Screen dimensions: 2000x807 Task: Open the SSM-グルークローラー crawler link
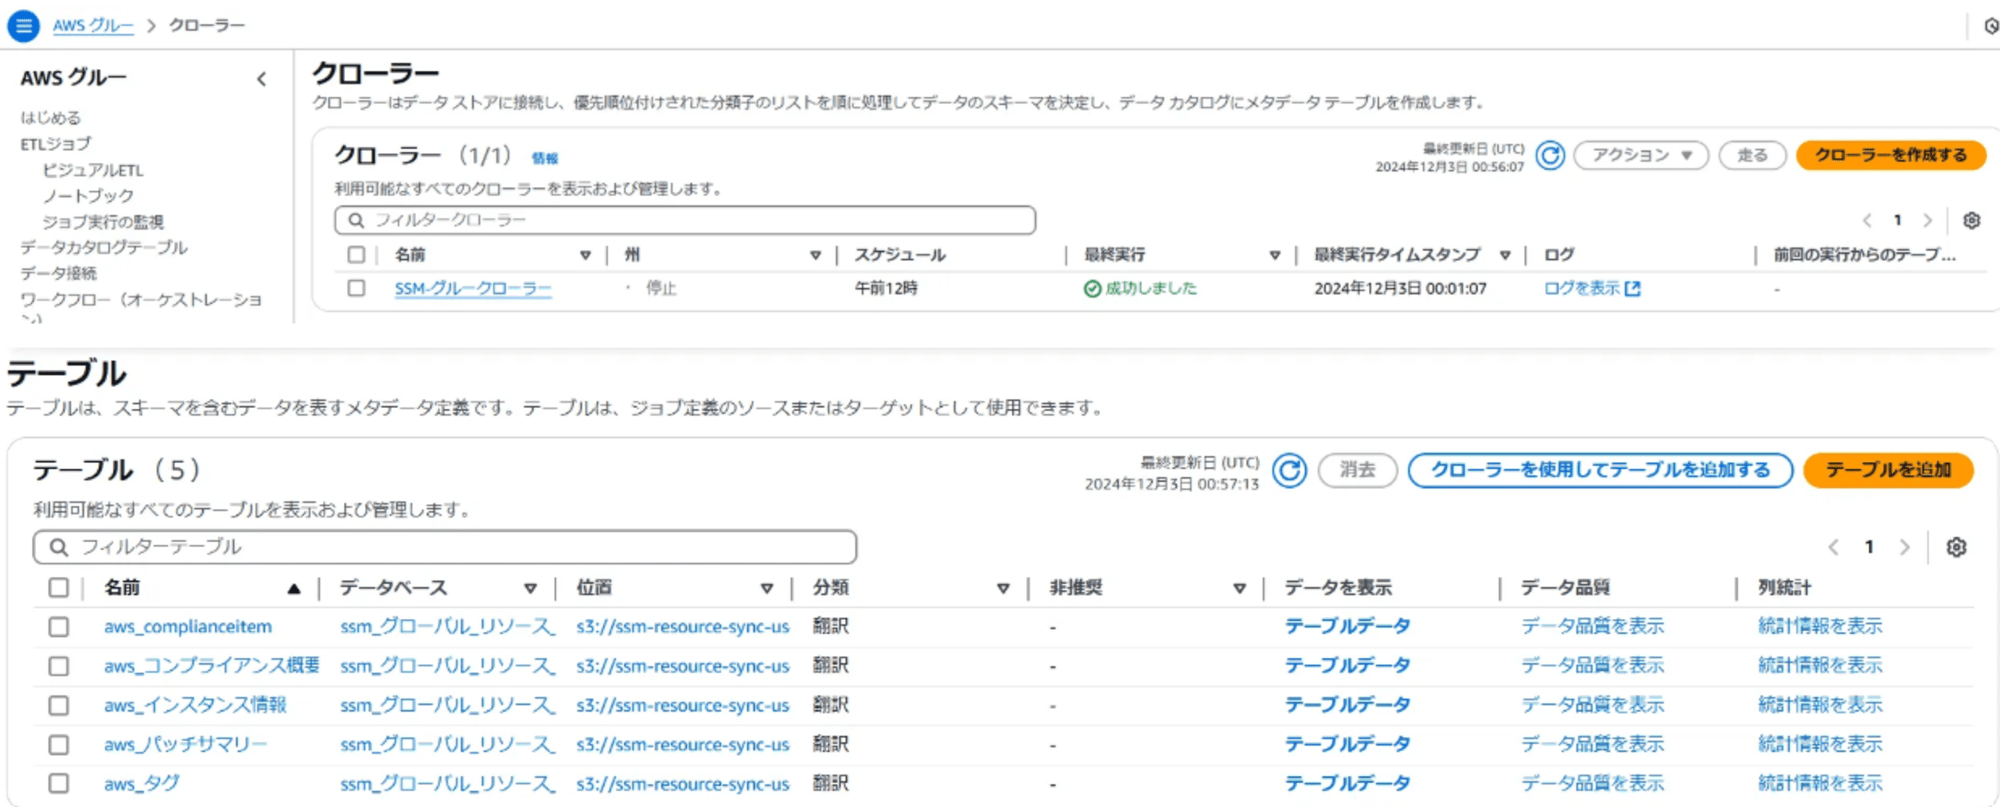473,288
